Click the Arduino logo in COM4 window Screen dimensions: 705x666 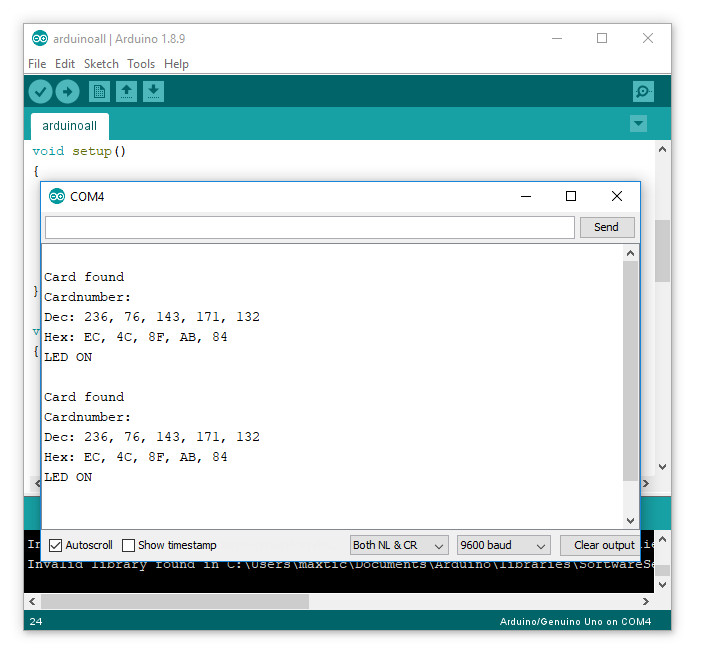(x=57, y=197)
